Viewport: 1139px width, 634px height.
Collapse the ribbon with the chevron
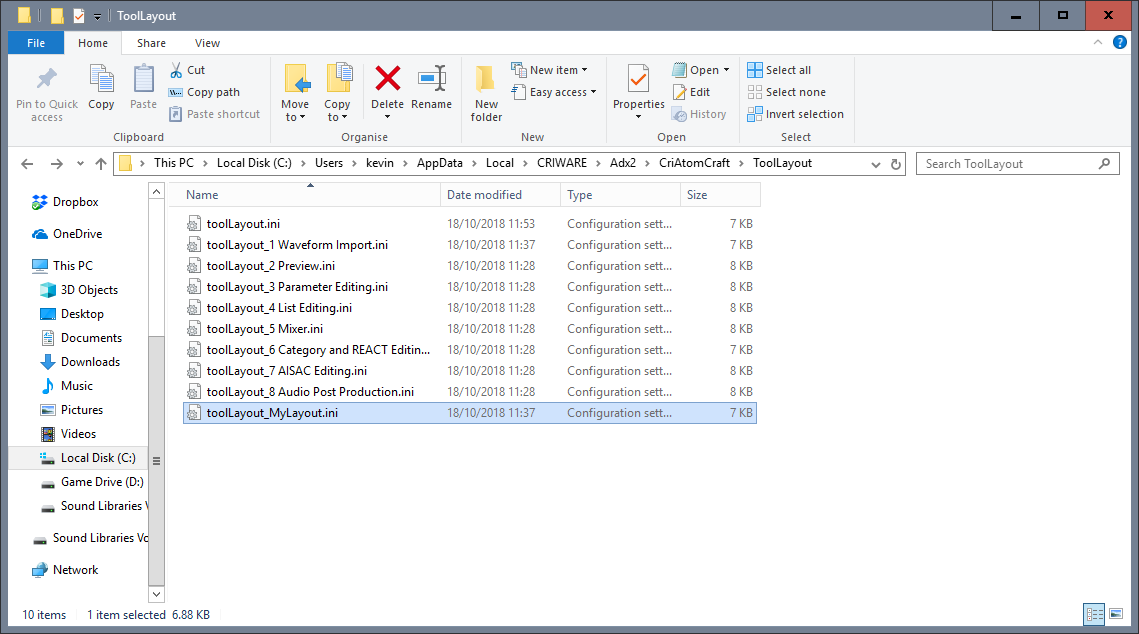point(1098,42)
